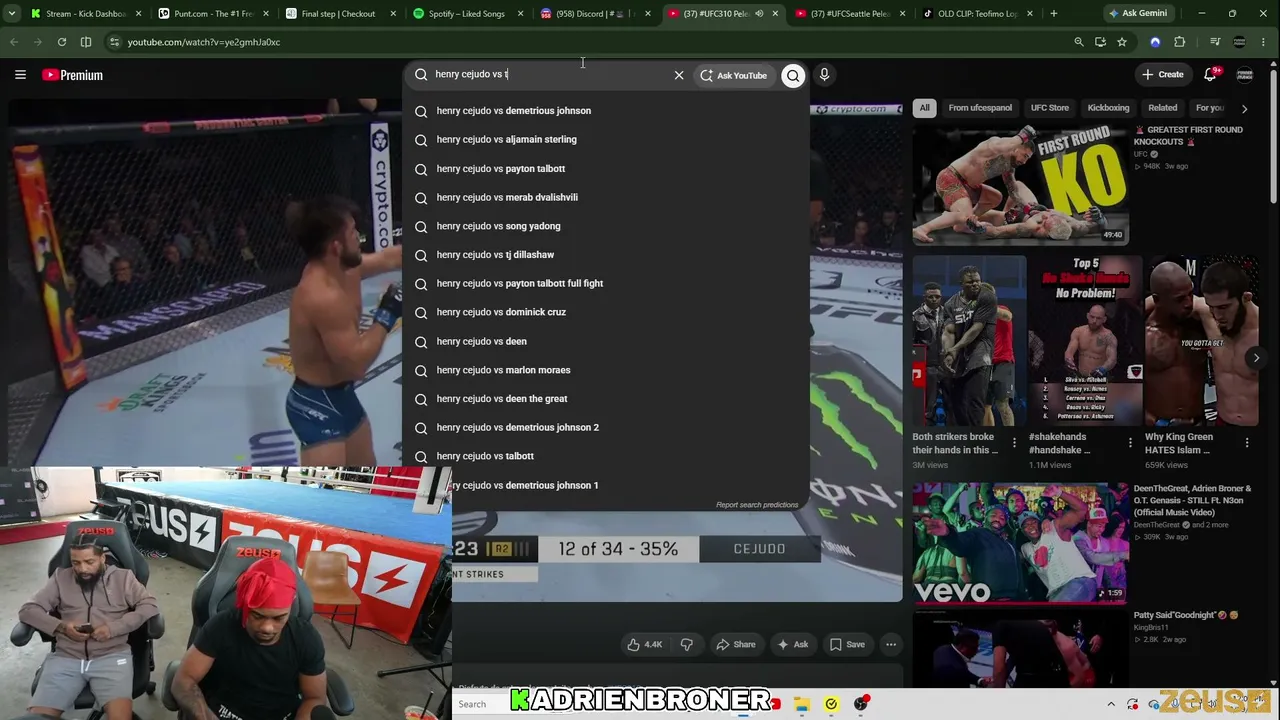Image resolution: width=1280 pixels, height=720 pixels.
Task: Open browser extensions puzzle icon
Action: coord(1180,42)
